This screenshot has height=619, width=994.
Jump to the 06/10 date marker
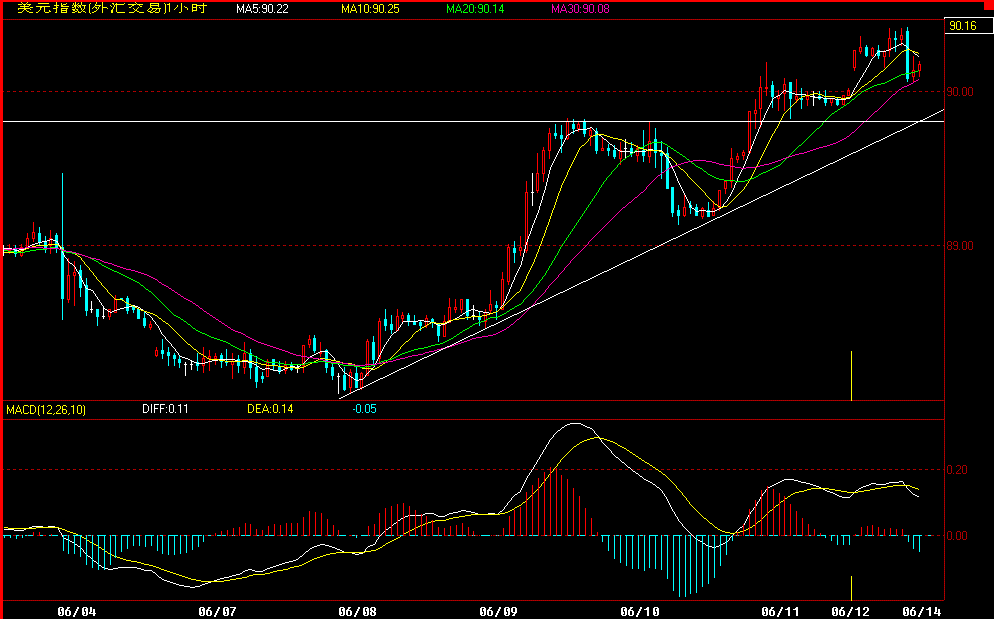click(640, 609)
